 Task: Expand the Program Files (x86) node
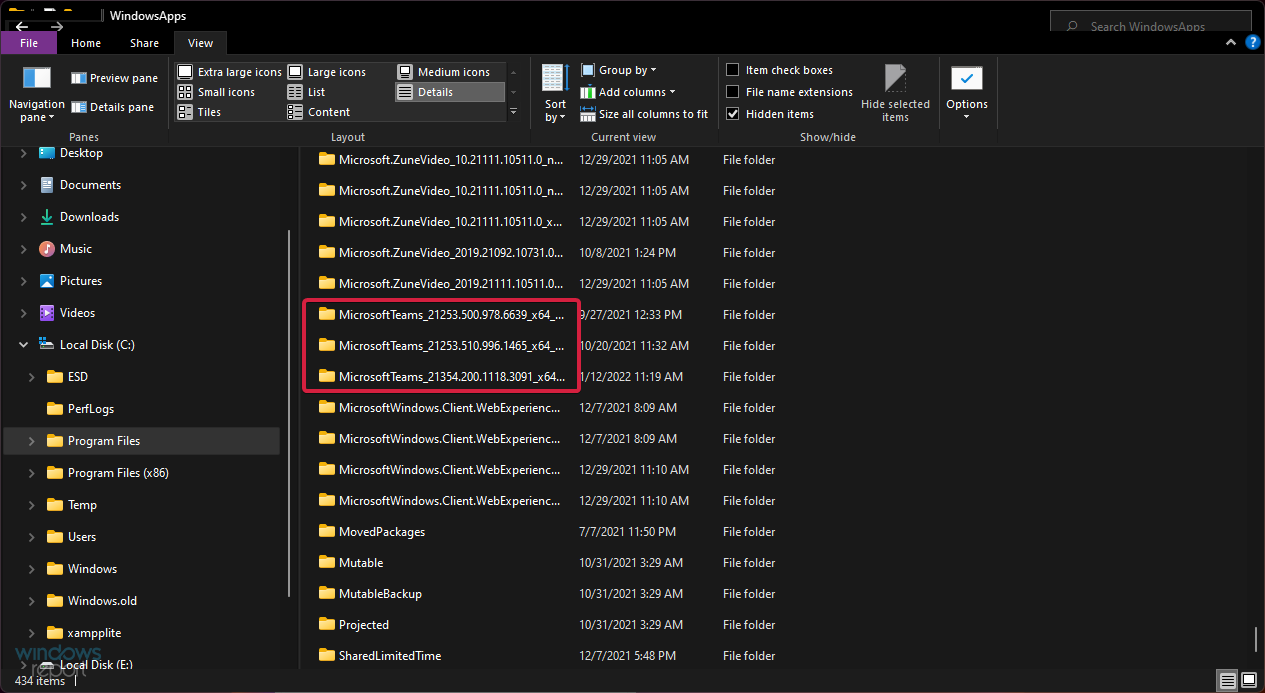pos(32,473)
